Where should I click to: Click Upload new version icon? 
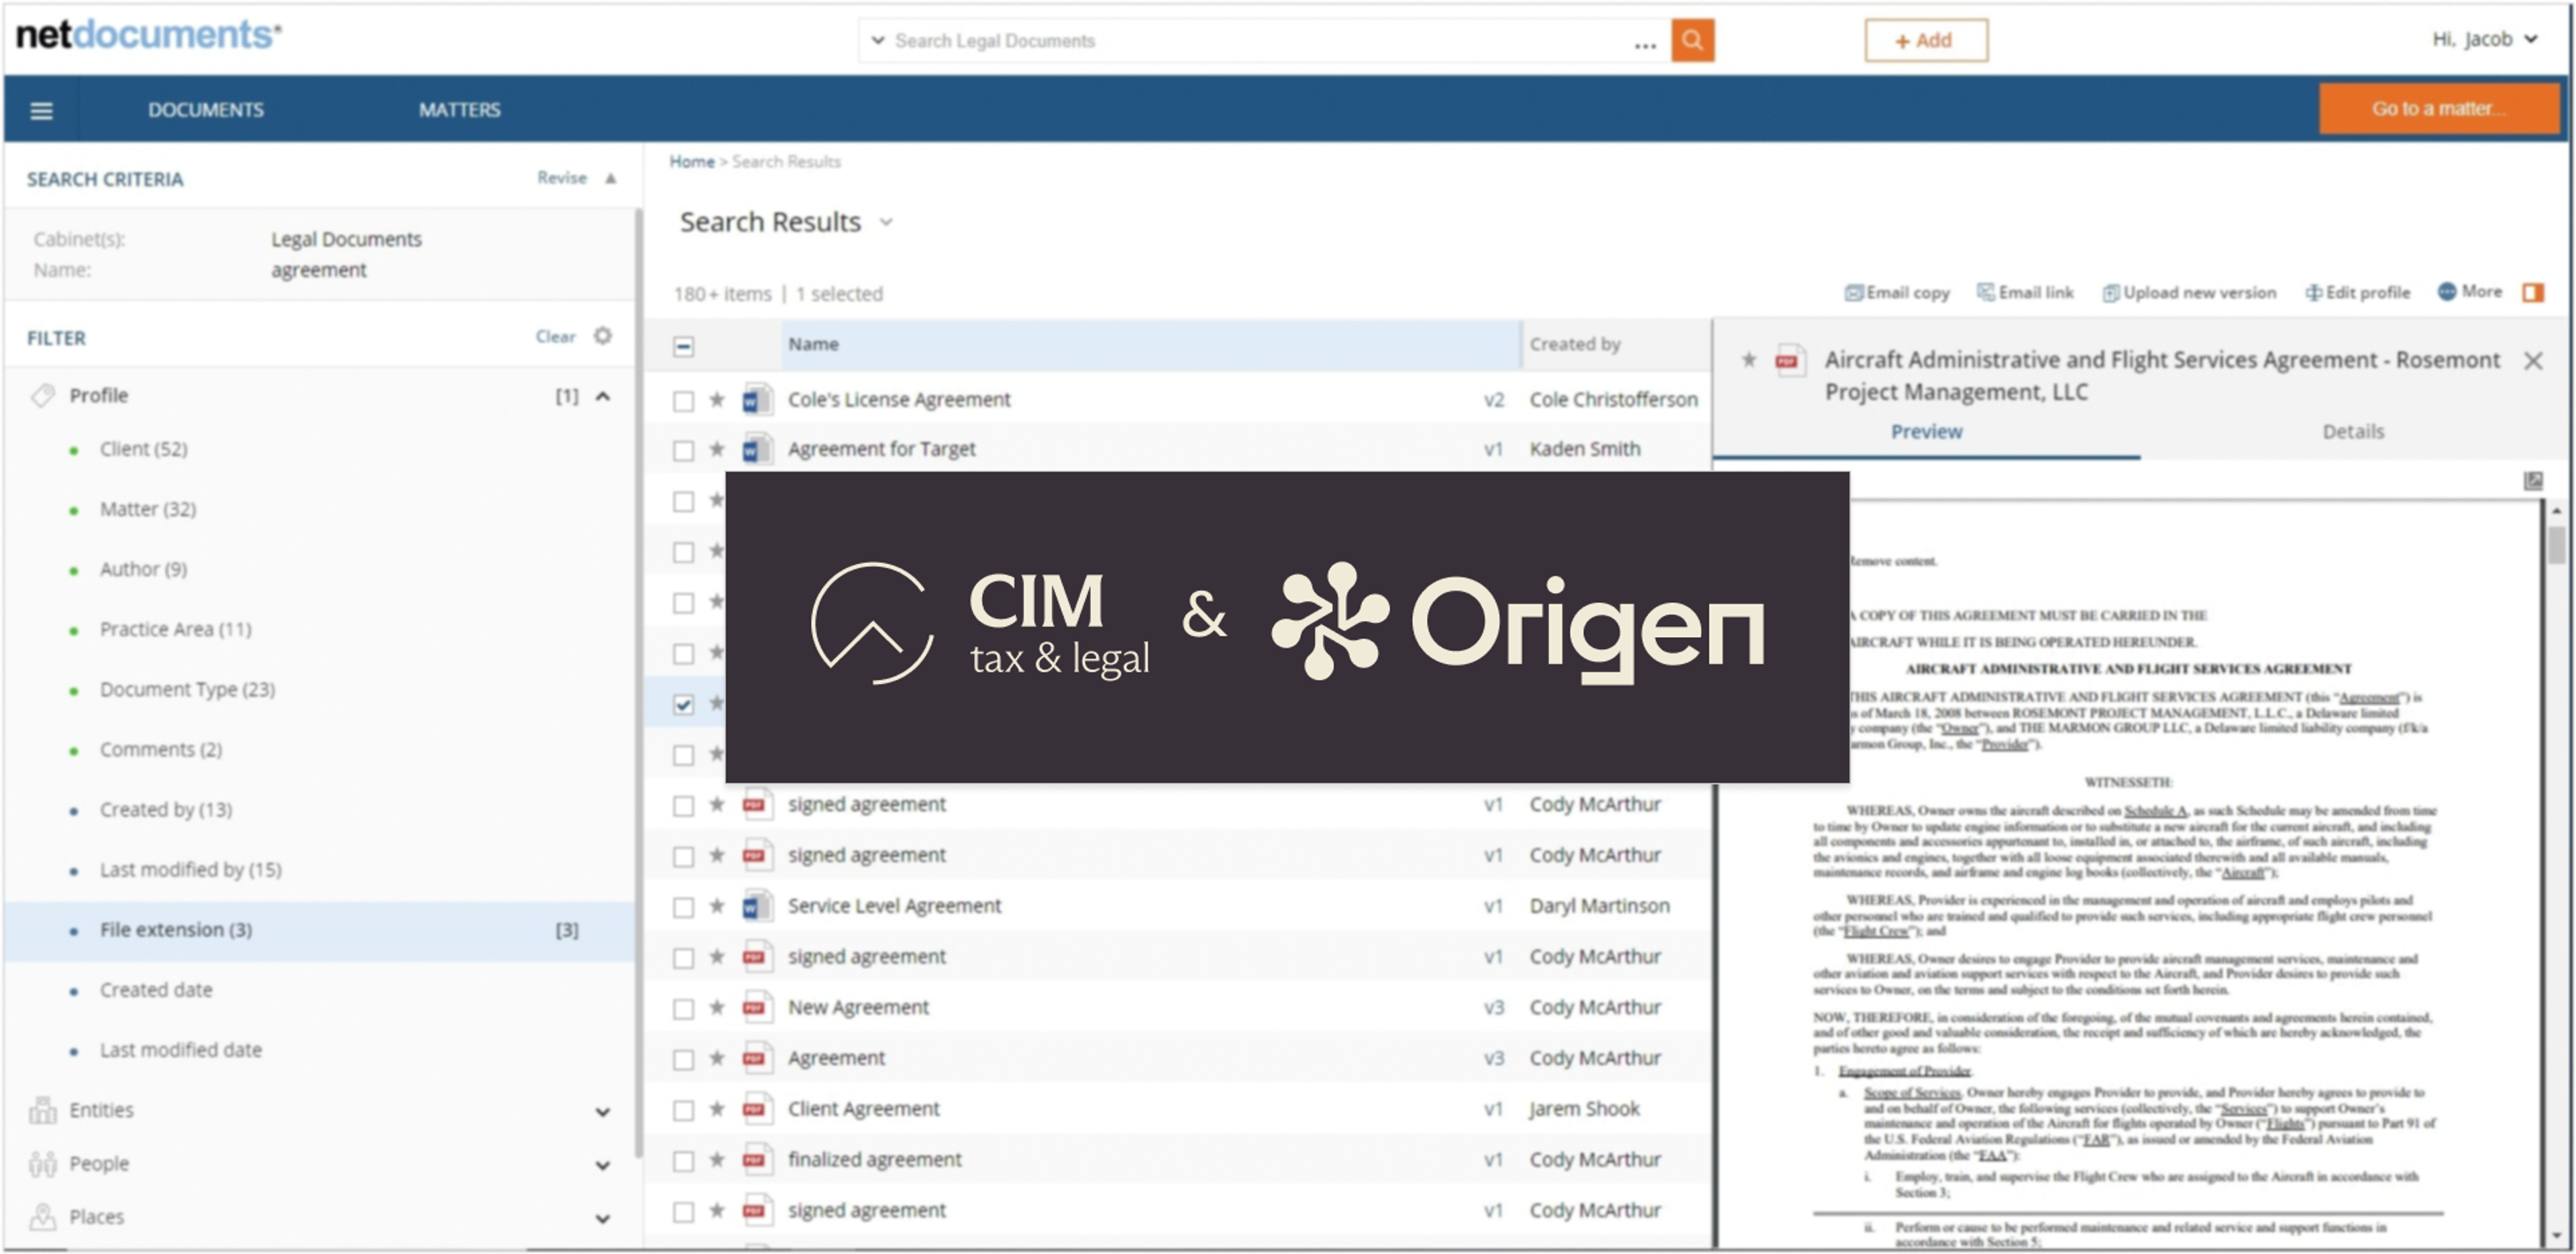click(2110, 292)
